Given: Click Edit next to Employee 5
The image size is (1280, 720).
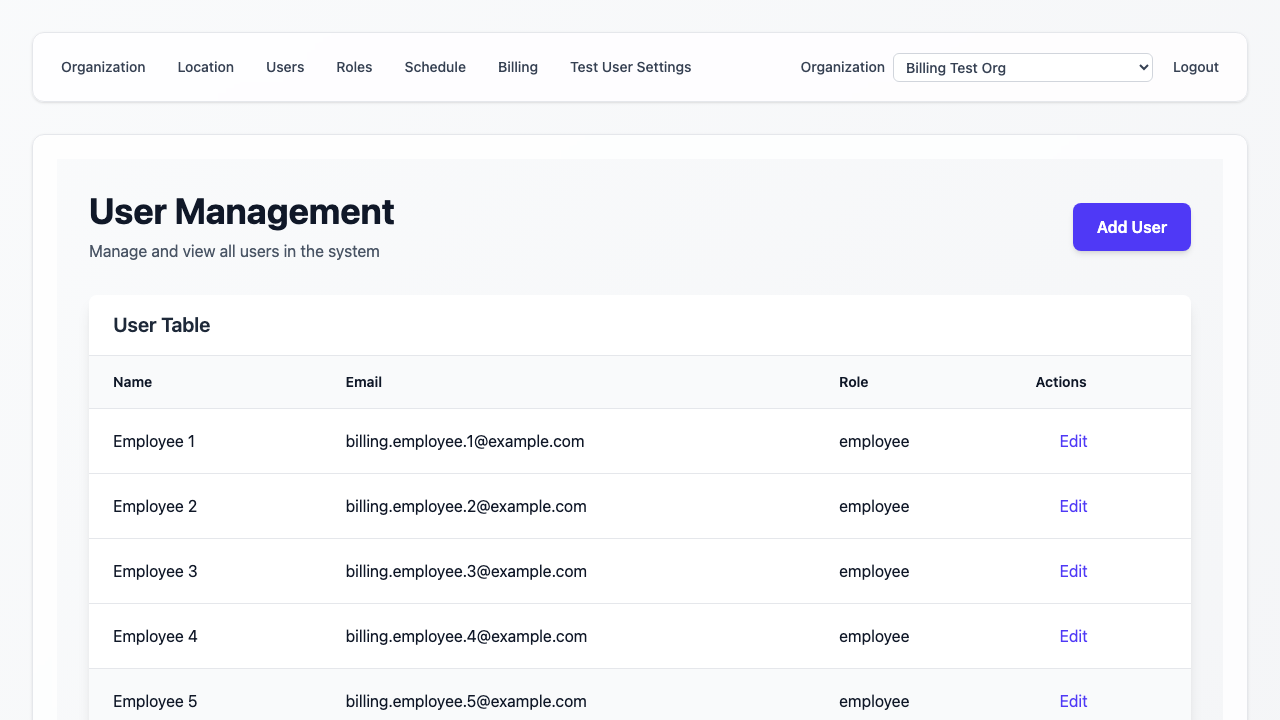Looking at the screenshot, I should [x=1073, y=701].
